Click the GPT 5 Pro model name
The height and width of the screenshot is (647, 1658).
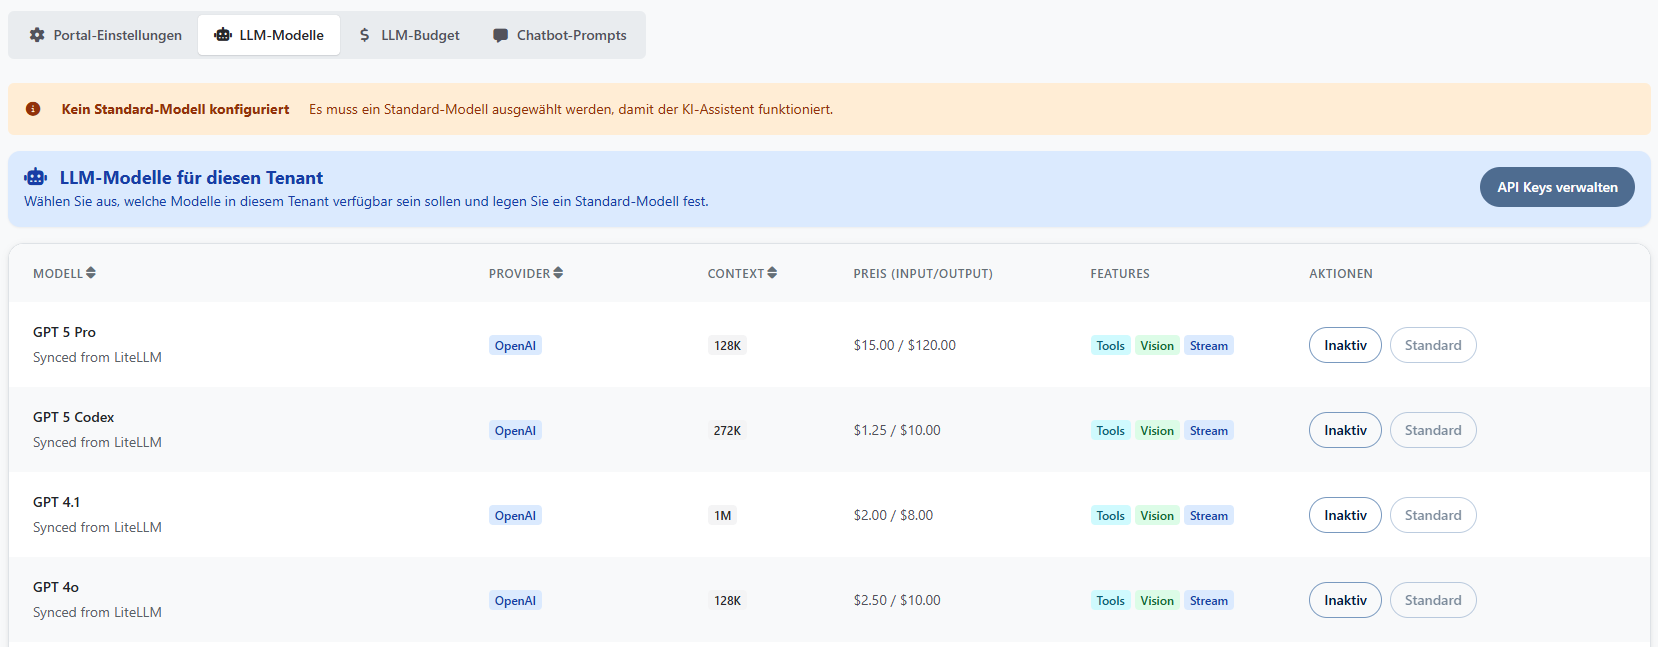click(64, 332)
